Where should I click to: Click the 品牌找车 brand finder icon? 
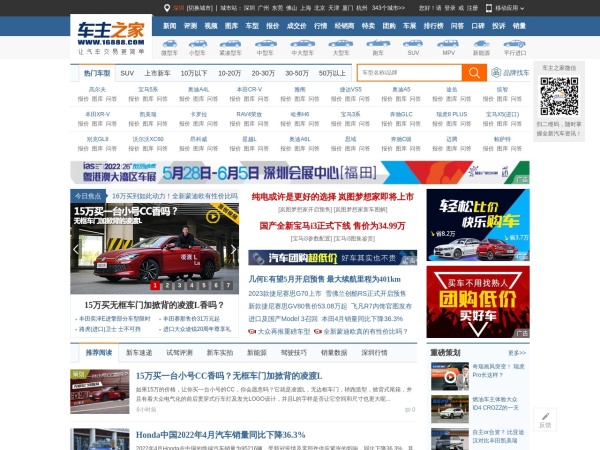tap(510, 73)
